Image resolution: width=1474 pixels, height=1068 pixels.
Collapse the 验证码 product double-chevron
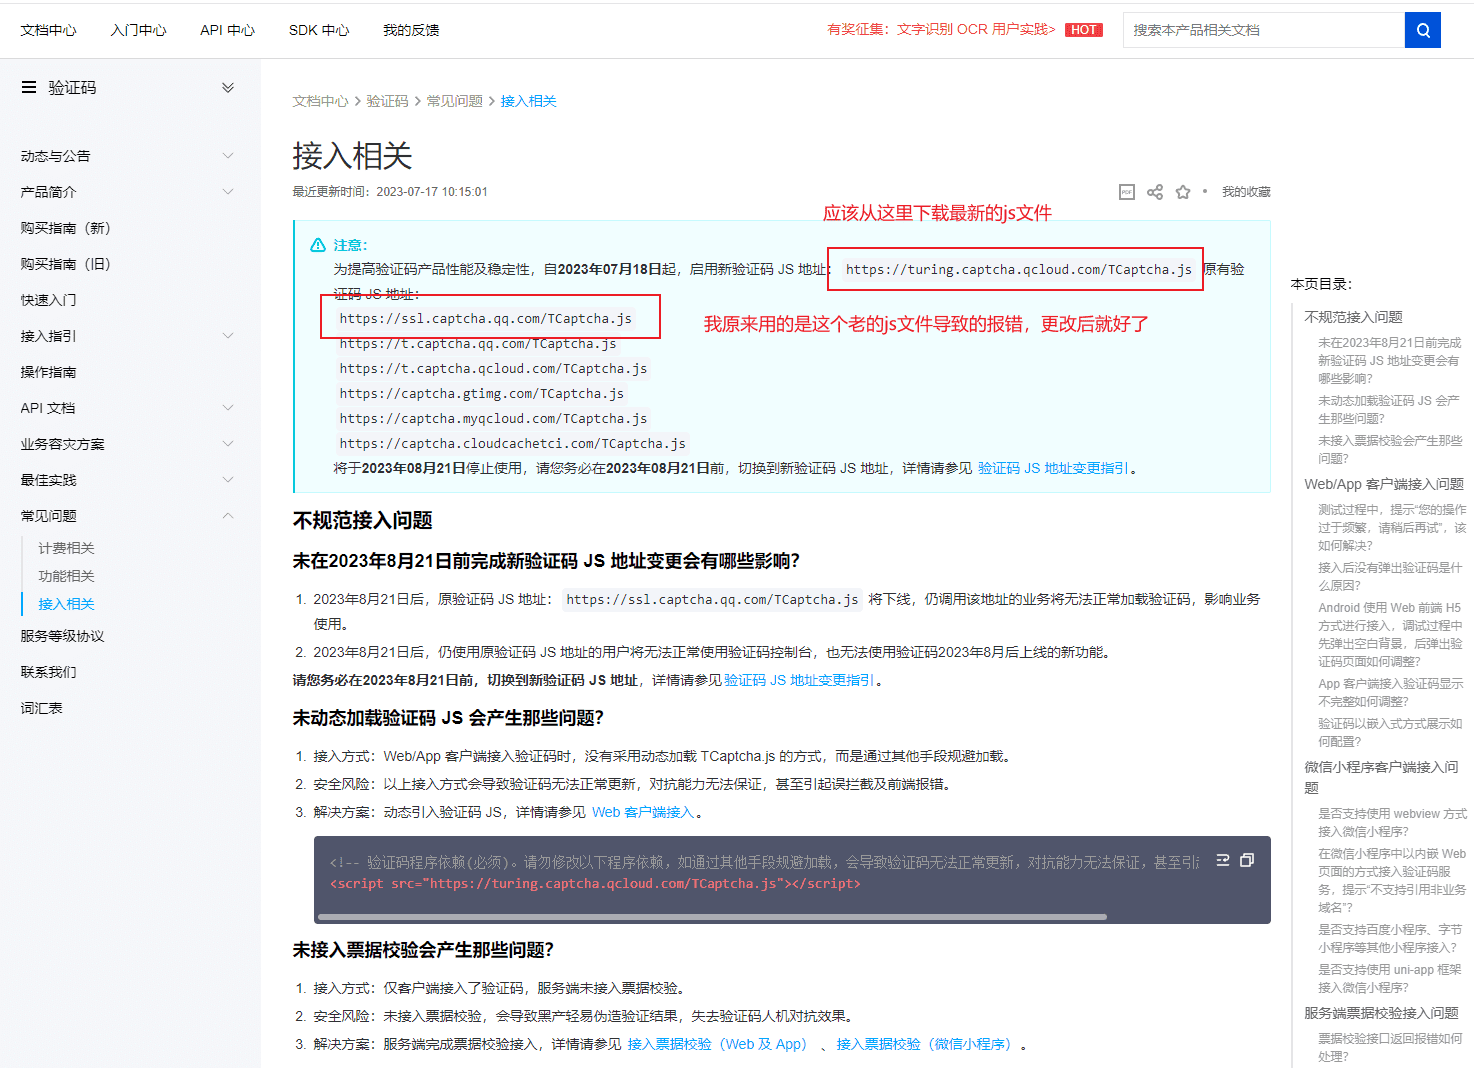pos(228,87)
